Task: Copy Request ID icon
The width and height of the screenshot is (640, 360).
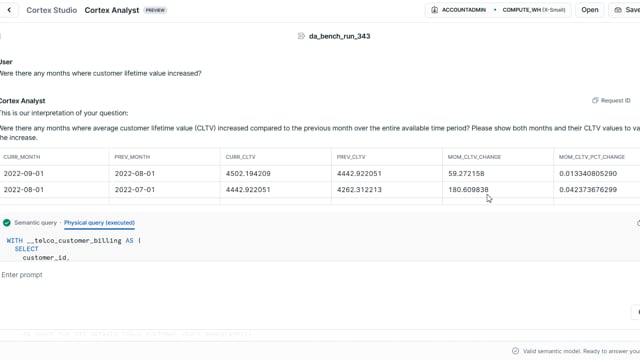Action: [x=595, y=100]
